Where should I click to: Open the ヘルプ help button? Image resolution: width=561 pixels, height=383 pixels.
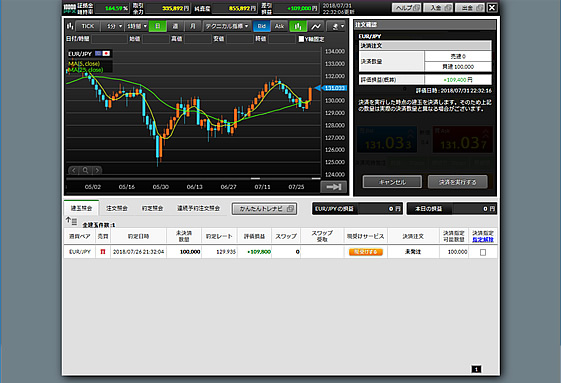coord(407,8)
